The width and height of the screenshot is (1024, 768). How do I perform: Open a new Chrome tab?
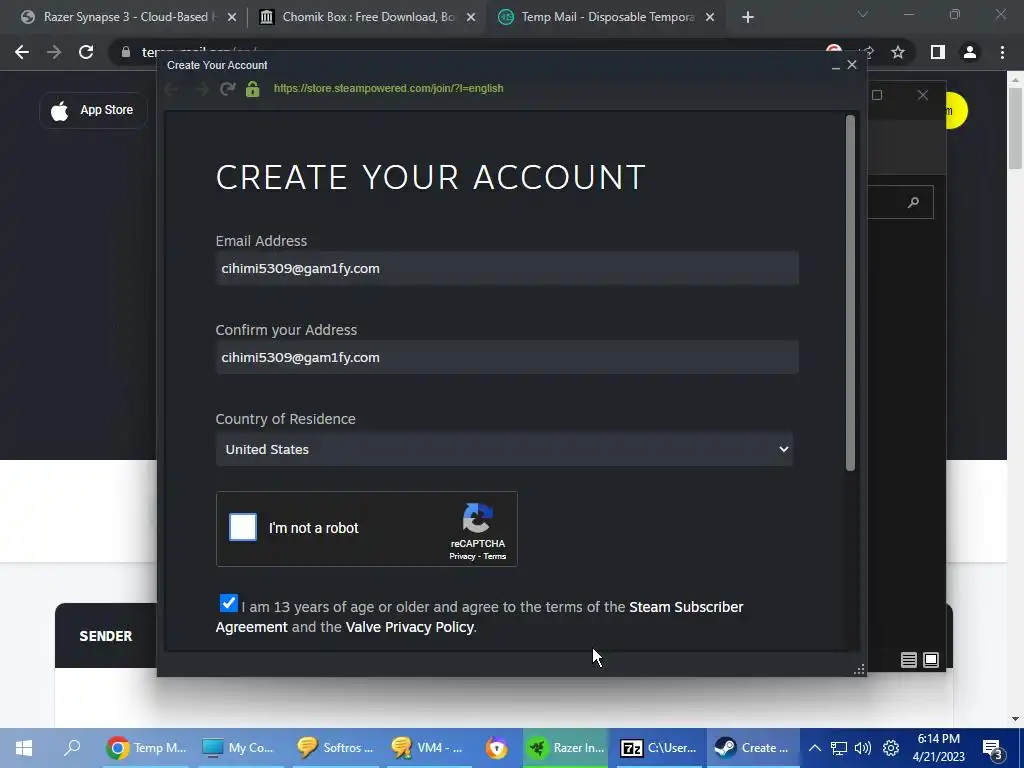pyautogui.click(x=748, y=18)
